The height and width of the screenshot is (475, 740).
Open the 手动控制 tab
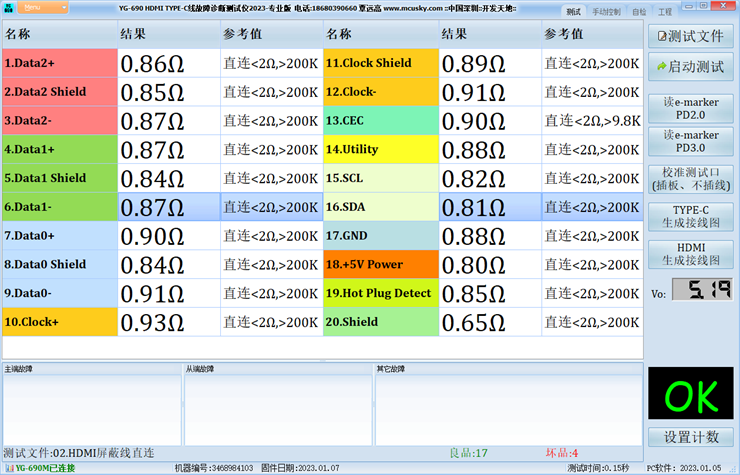[606, 12]
